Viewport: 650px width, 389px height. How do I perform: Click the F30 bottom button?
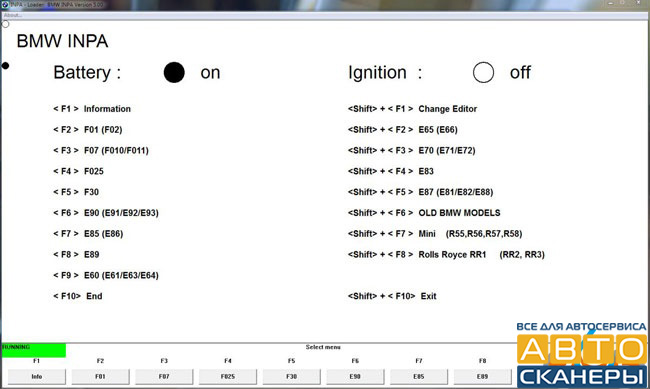pos(291,377)
